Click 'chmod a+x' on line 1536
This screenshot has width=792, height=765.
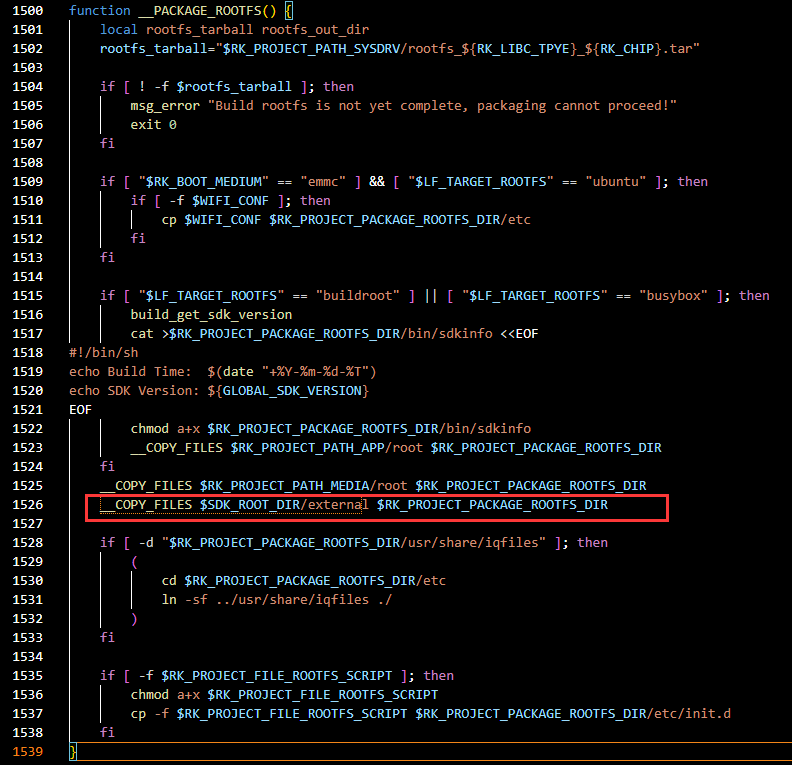pos(165,695)
